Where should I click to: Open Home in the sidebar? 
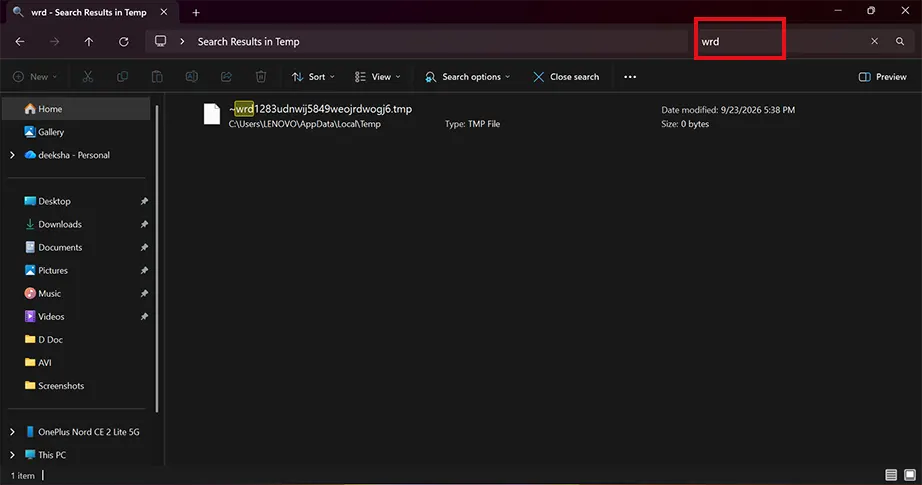coord(77,109)
